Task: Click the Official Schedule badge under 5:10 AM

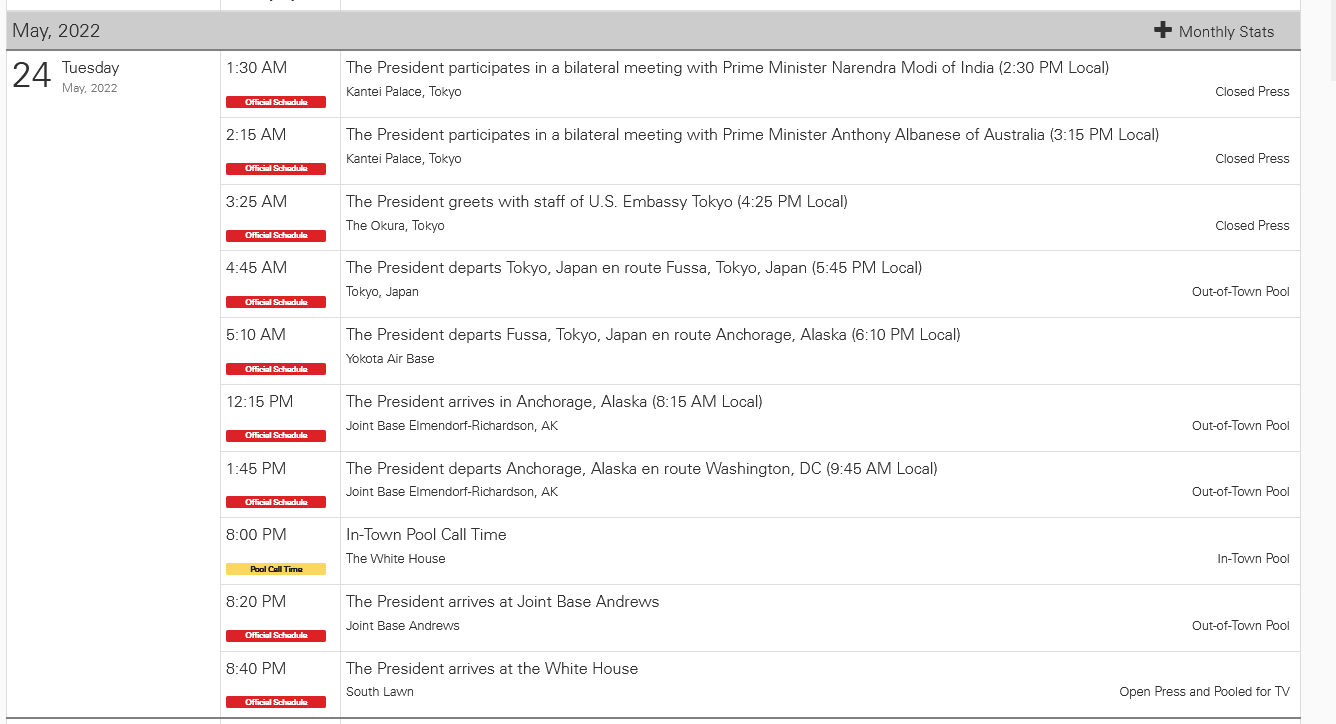Action: [276, 369]
